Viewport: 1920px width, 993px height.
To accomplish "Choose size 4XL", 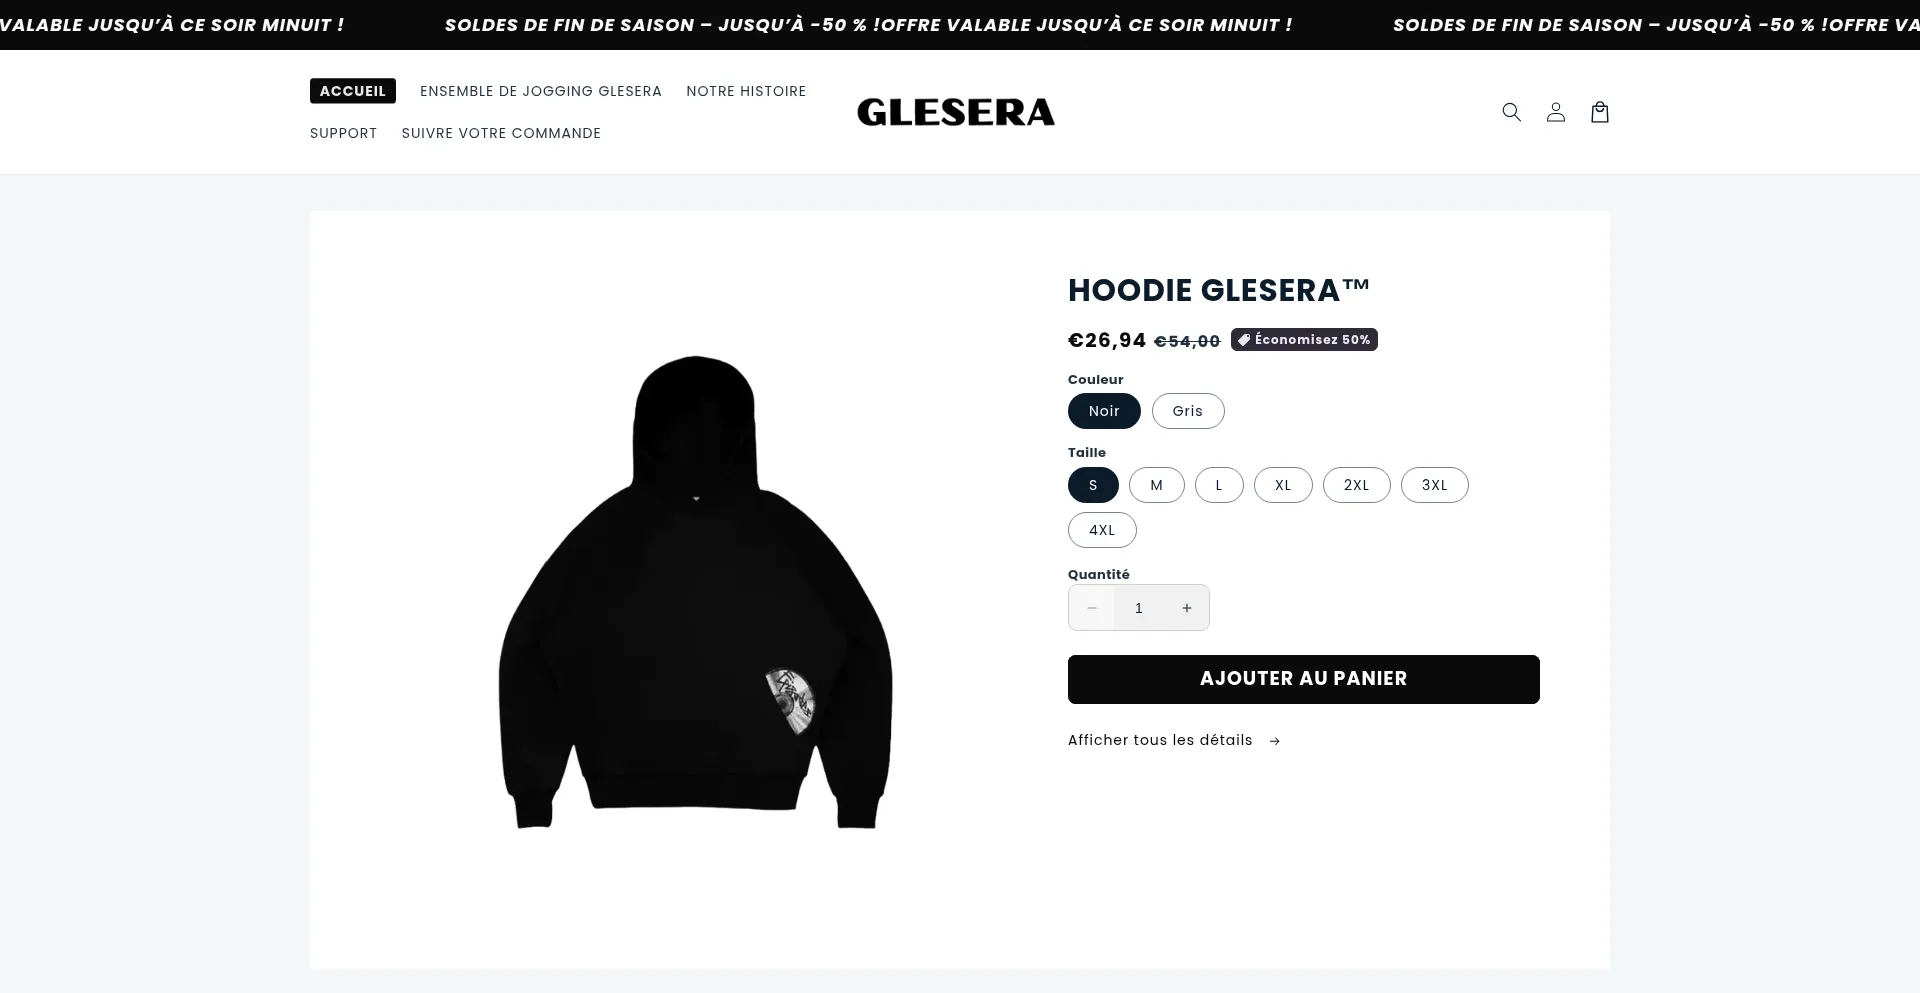I will pyautogui.click(x=1102, y=530).
